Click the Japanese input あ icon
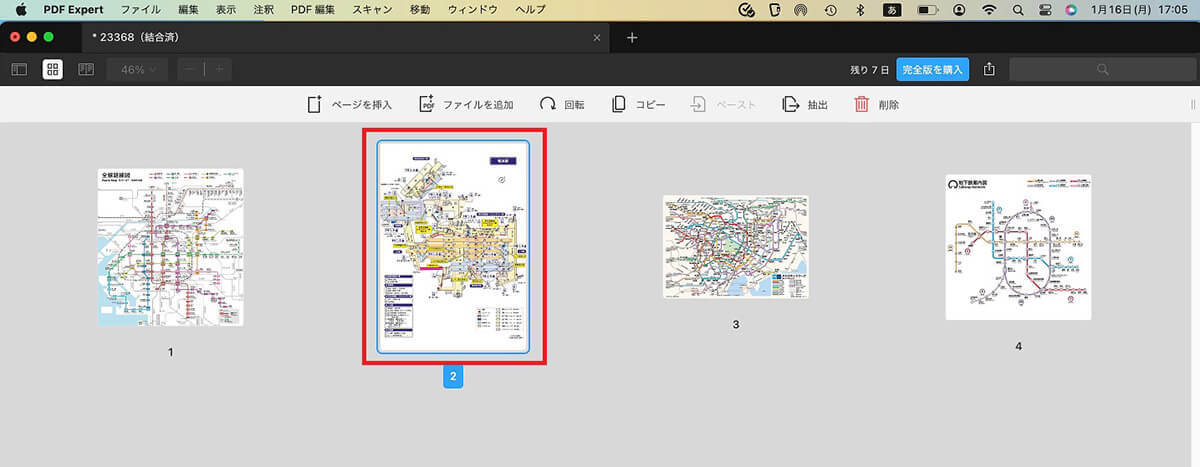The image size is (1200, 467). click(x=892, y=10)
